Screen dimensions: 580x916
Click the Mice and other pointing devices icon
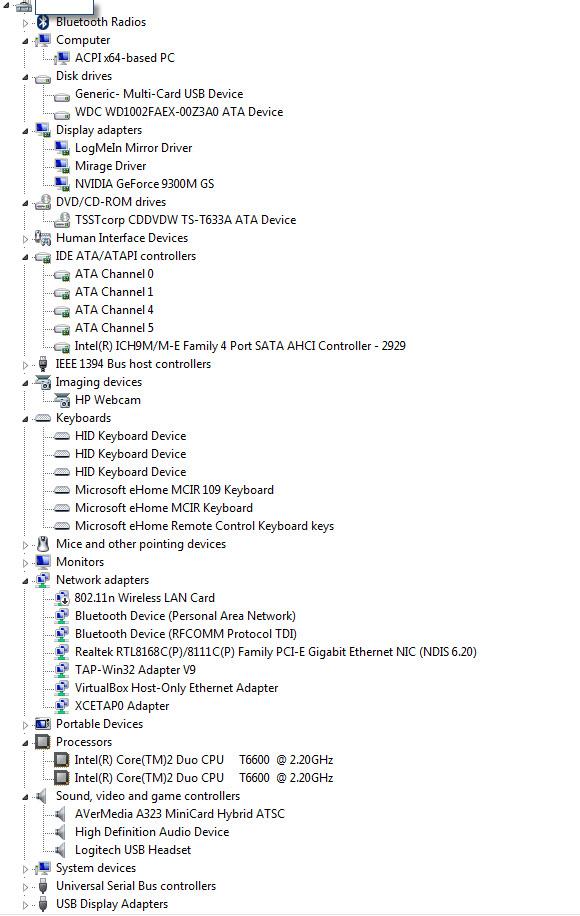pyautogui.click(x=43, y=544)
